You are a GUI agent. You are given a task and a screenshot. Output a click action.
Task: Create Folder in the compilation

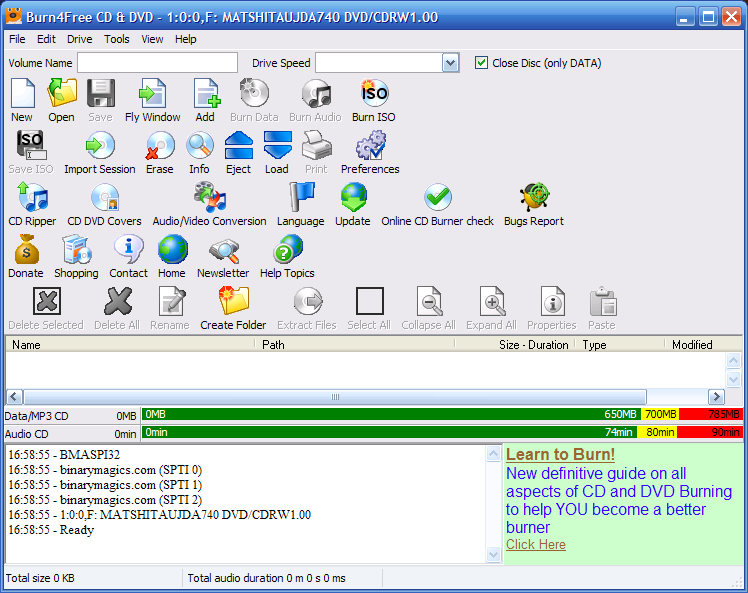(x=234, y=302)
